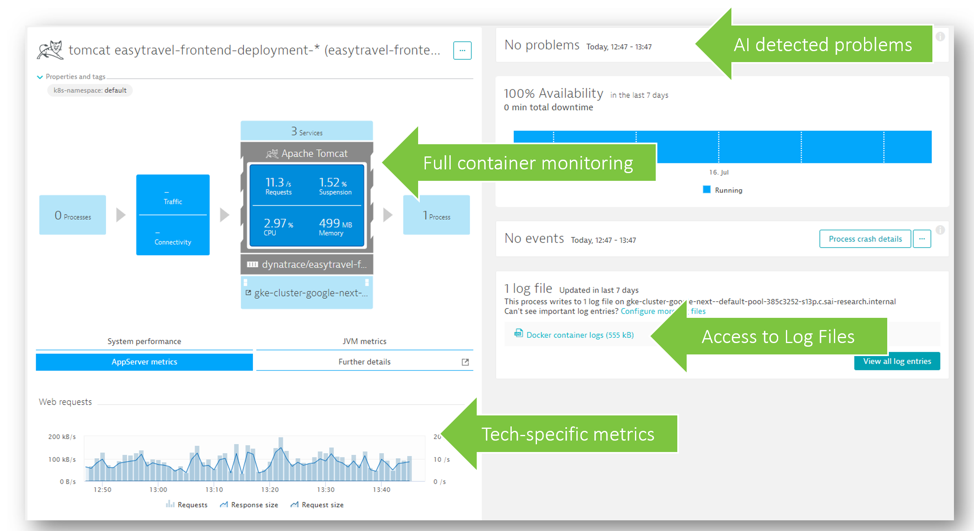Click the 100% Availability heading
974x531 pixels.
pyautogui.click(x=553, y=94)
